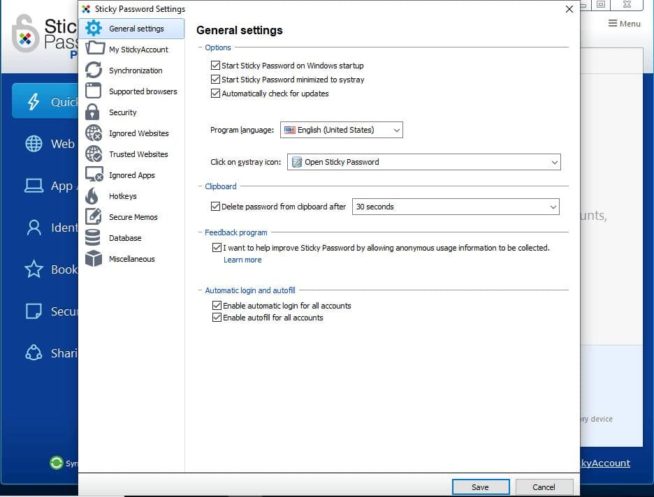Select General settings in sidebar
Screen dimensions: 654x497
132,28
